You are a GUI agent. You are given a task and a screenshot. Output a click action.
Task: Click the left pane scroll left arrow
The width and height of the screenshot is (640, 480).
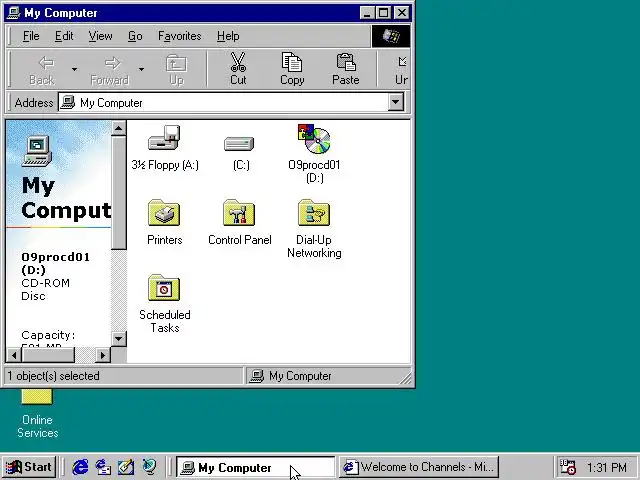tap(14, 355)
